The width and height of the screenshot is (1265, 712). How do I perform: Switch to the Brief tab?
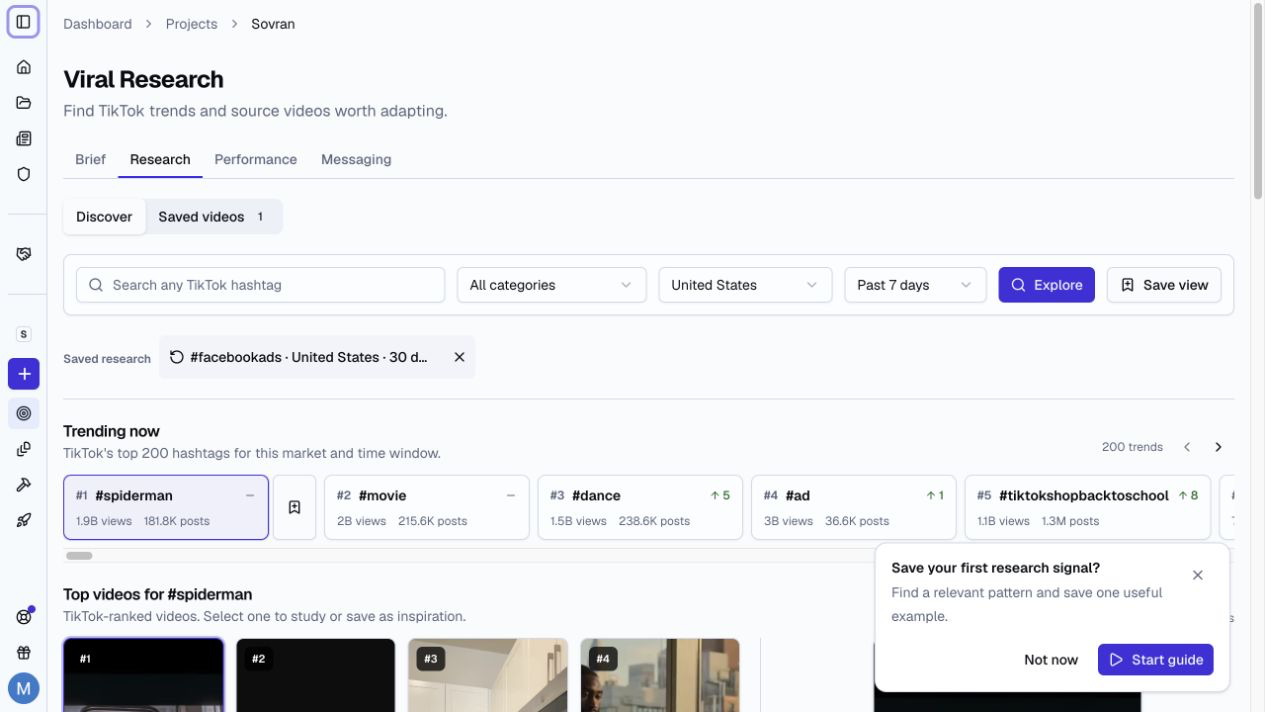point(90,159)
